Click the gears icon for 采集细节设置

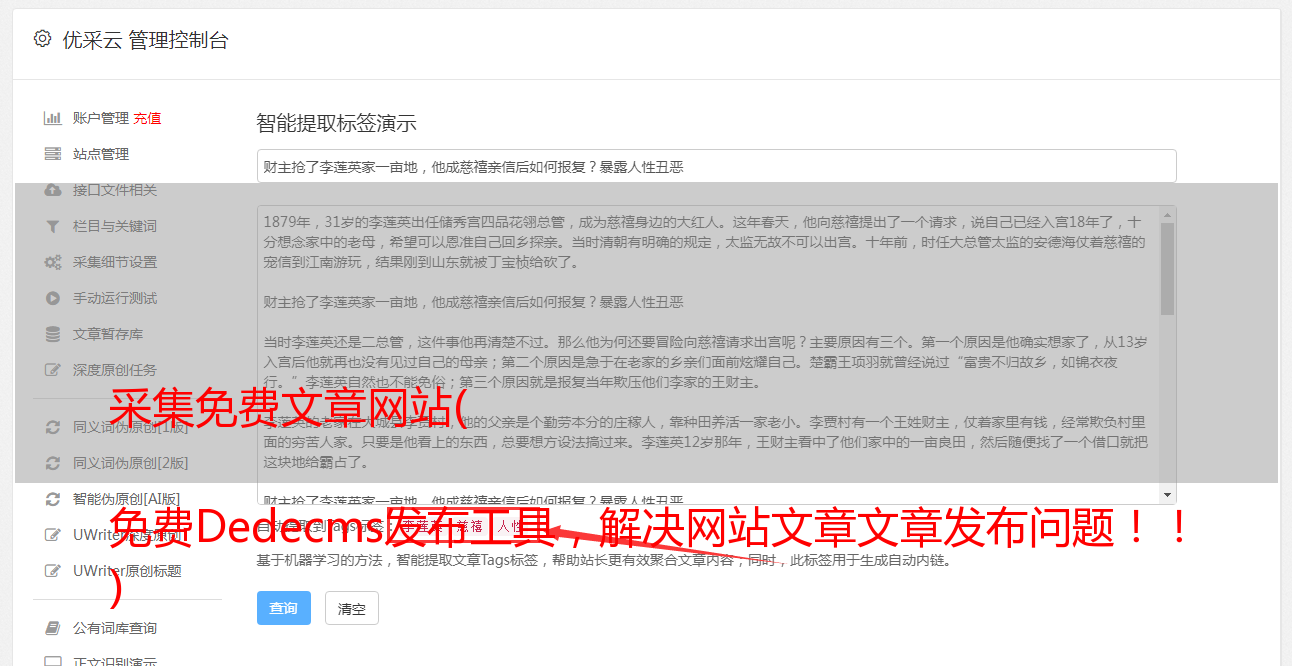coord(53,262)
